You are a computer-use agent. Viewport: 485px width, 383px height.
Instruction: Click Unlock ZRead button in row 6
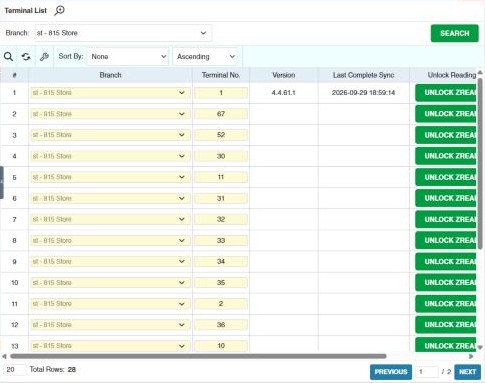click(x=446, y=198)
